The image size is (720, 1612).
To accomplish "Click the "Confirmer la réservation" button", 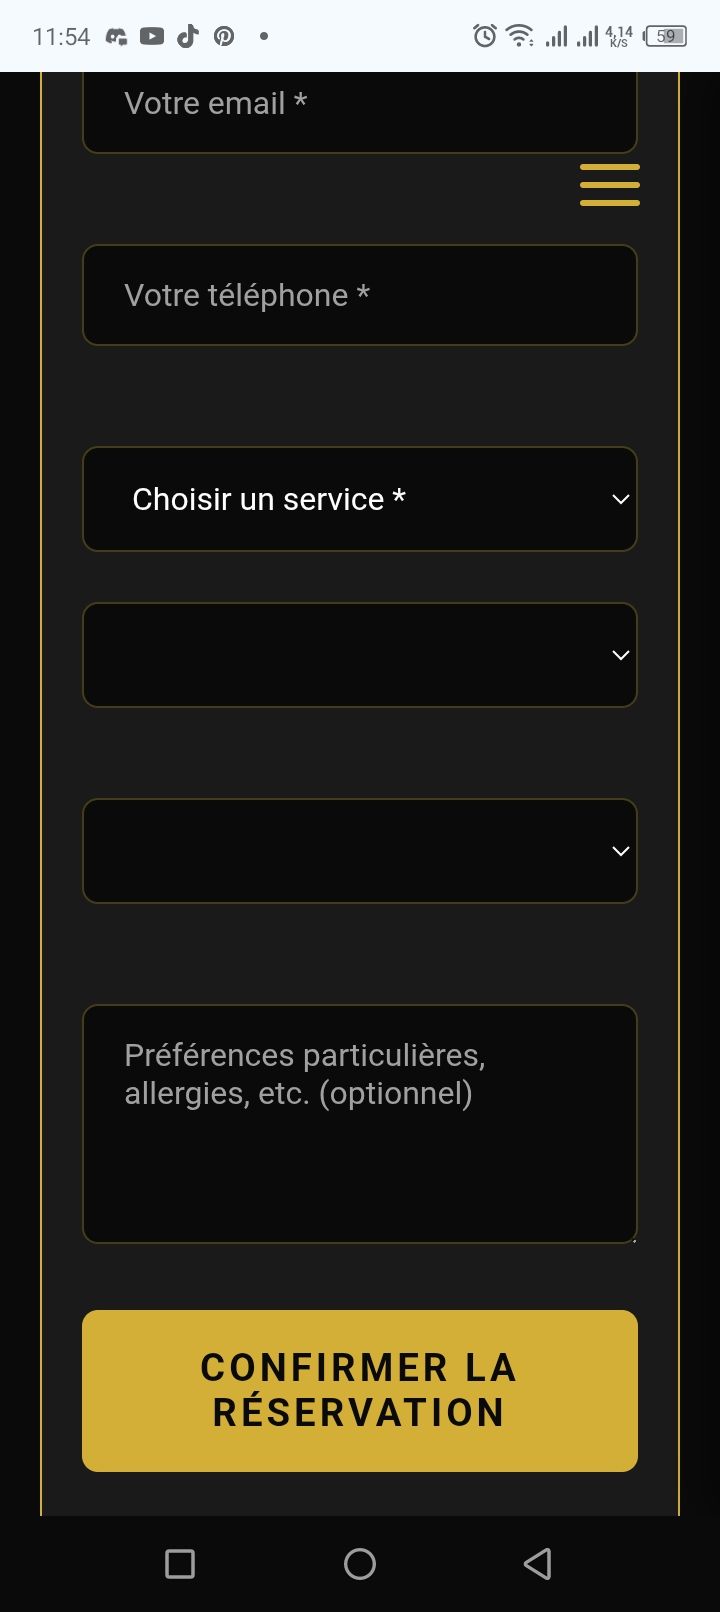I will point(360,1390).
